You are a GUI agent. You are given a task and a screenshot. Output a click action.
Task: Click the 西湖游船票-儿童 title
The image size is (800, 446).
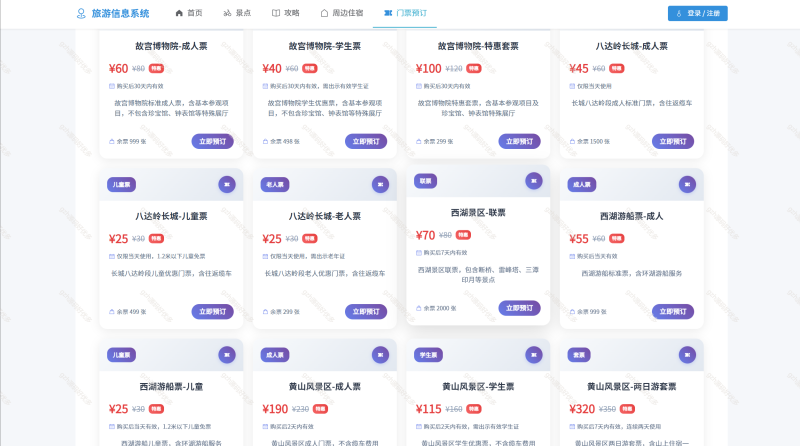171,387
